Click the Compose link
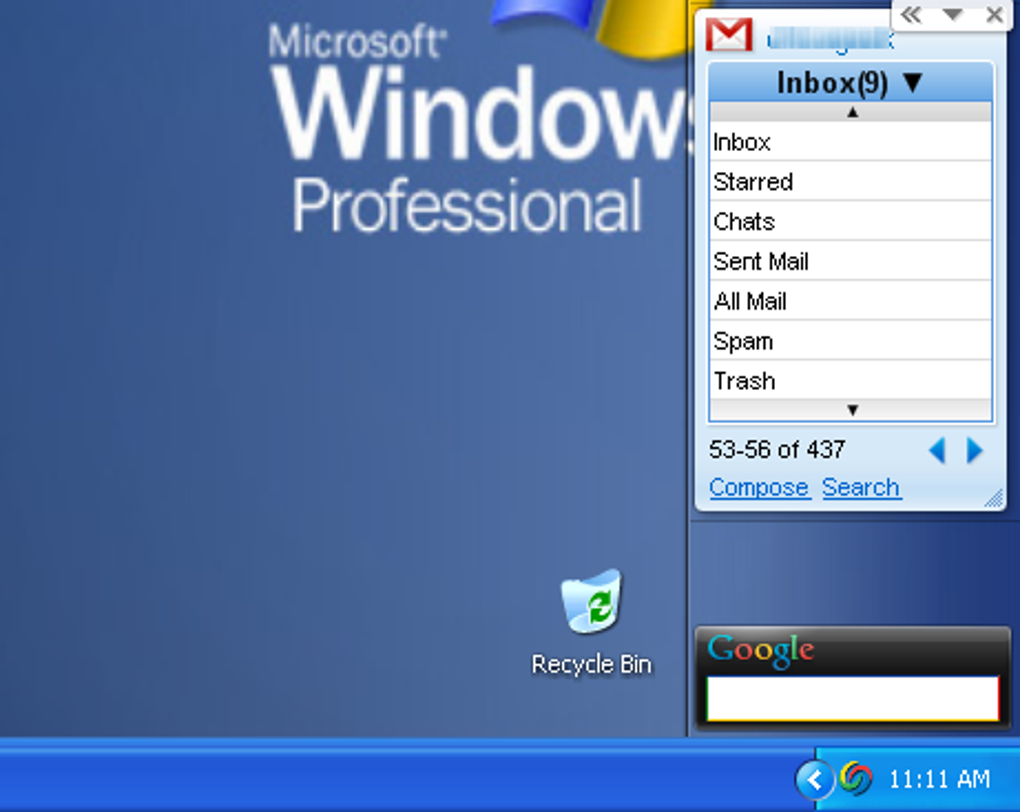Screen dimensions: 1020x812 (759, 487)
